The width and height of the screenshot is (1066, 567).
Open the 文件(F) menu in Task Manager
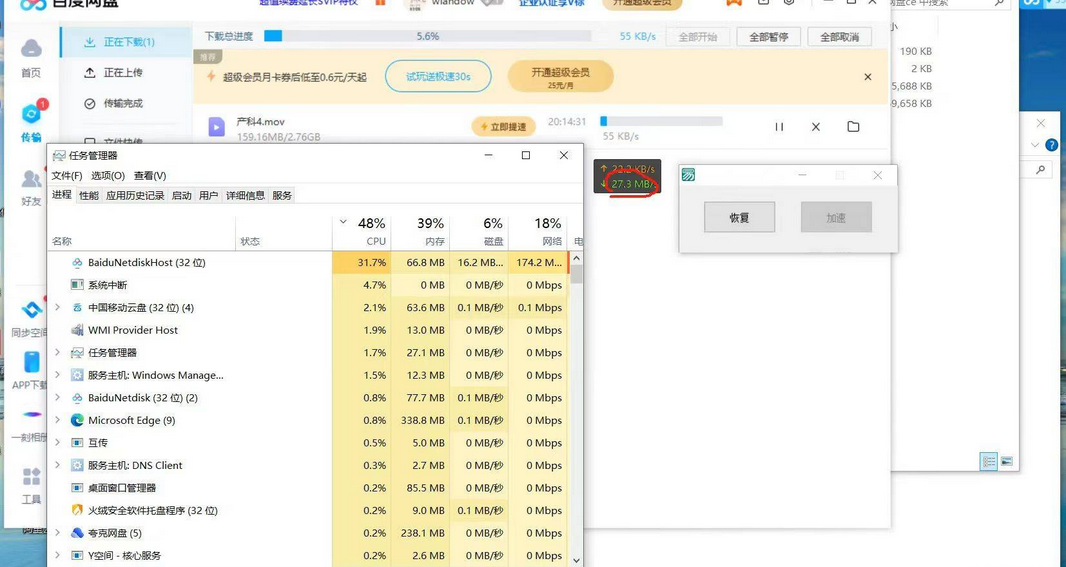tap(67, 176)
